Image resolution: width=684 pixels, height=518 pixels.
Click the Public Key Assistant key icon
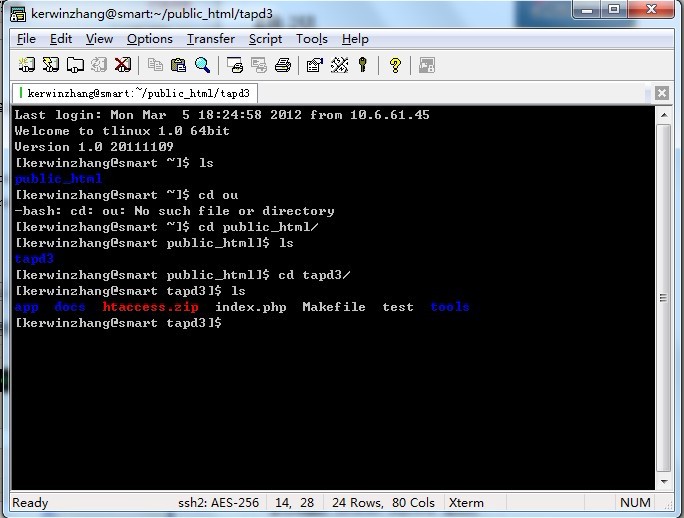click(363, 65)
